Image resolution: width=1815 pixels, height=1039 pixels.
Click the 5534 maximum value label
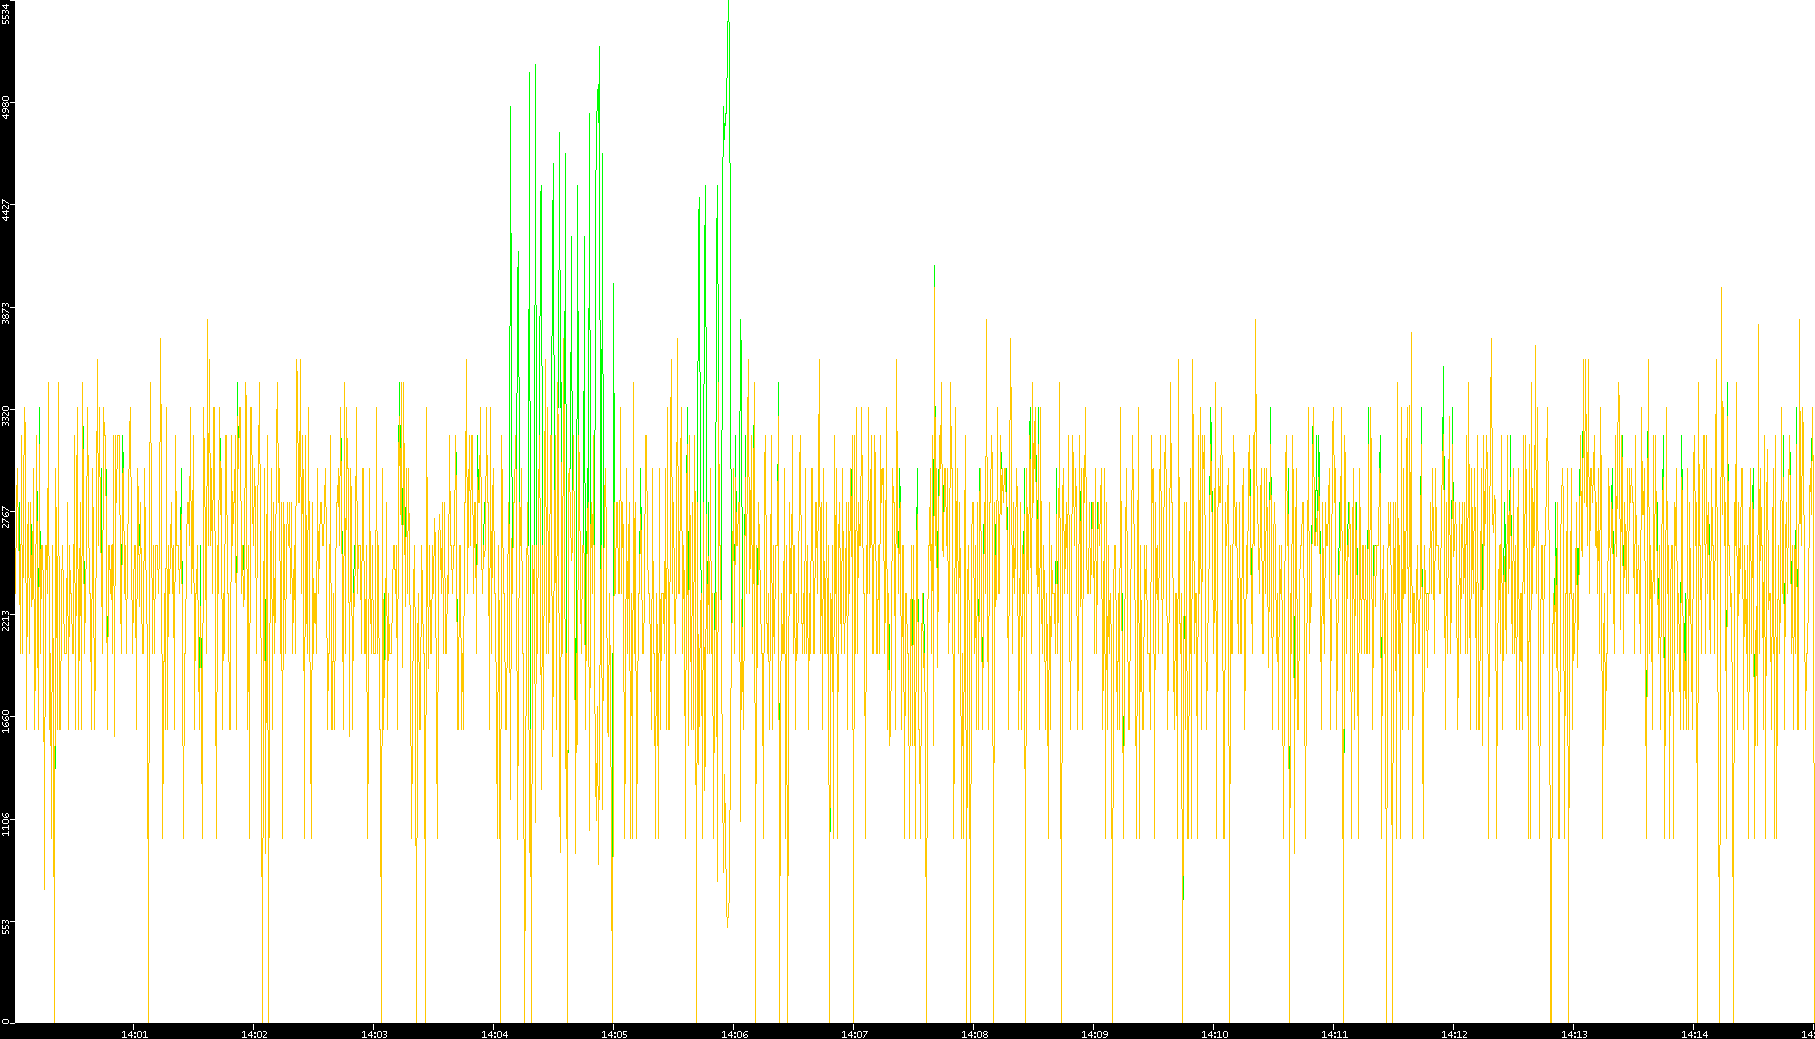[x=6, y=13]
